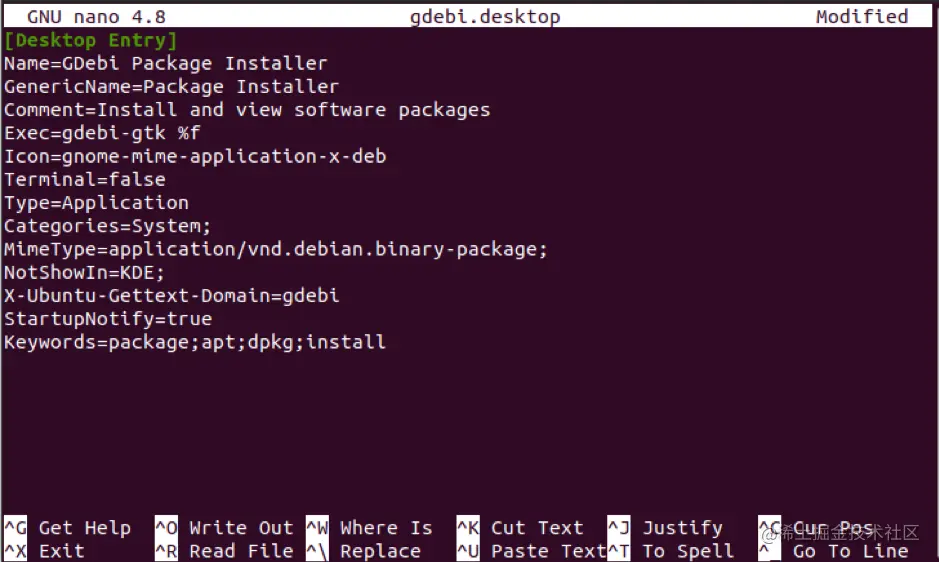Screen dimensions: 939x562
Task: Click the Modified status indicator
Action: [862, 16]
